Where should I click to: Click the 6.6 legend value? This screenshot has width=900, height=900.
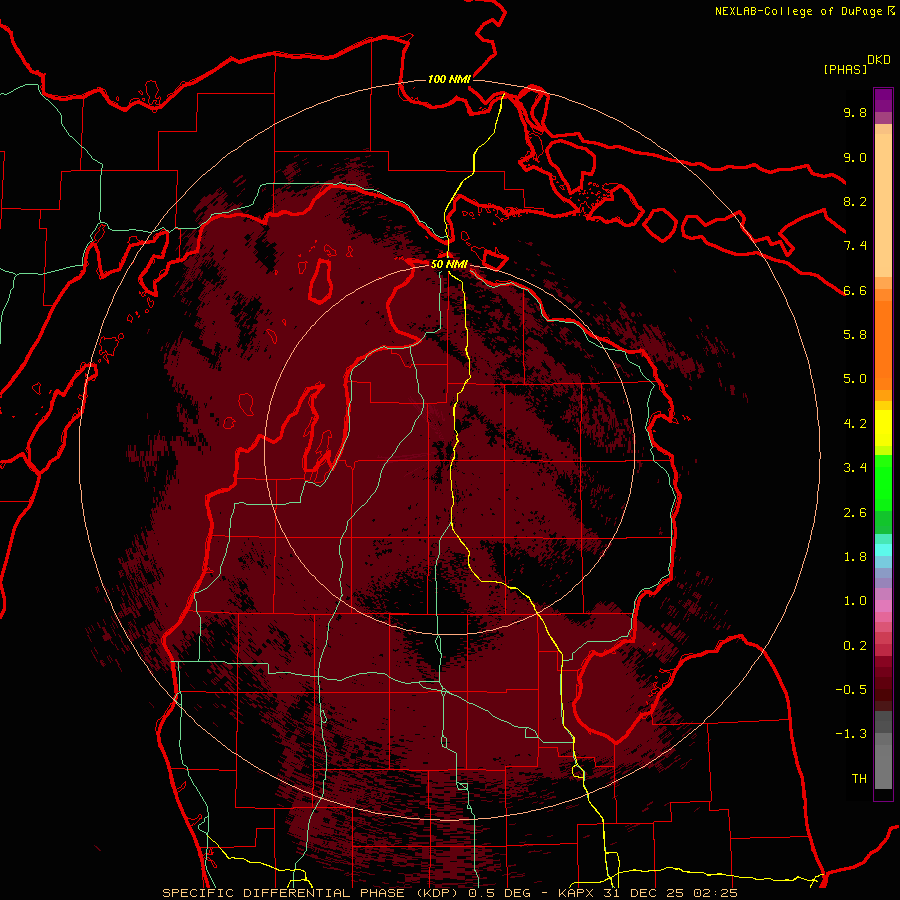855,290
